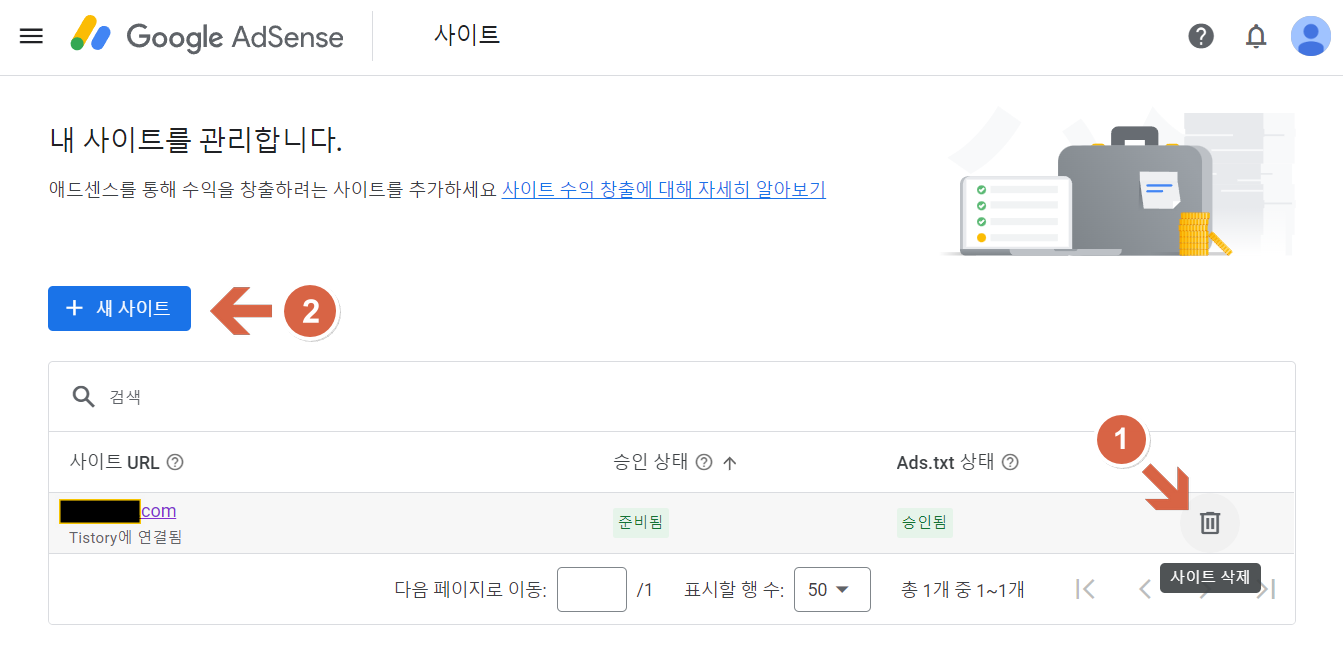Open AdSense help via question mark icon
This screenshot has width=1343, height=645.
pos(1200,36)
